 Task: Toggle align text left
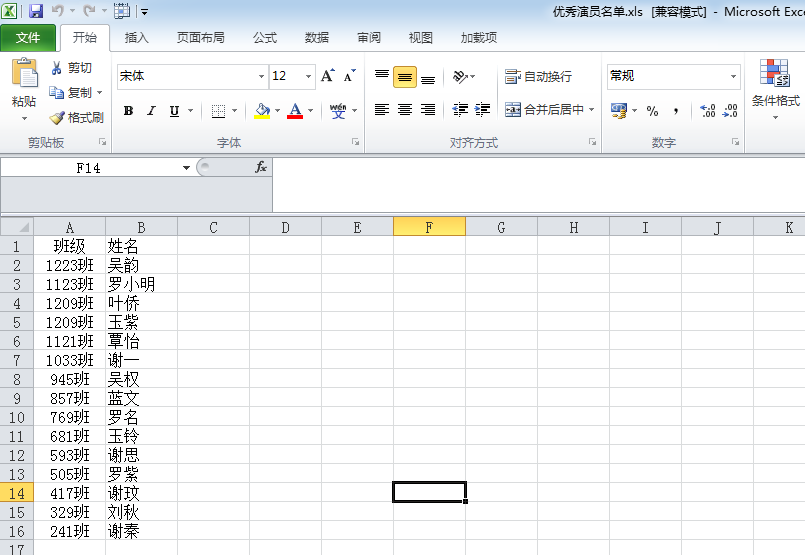[x=381, y=109]
